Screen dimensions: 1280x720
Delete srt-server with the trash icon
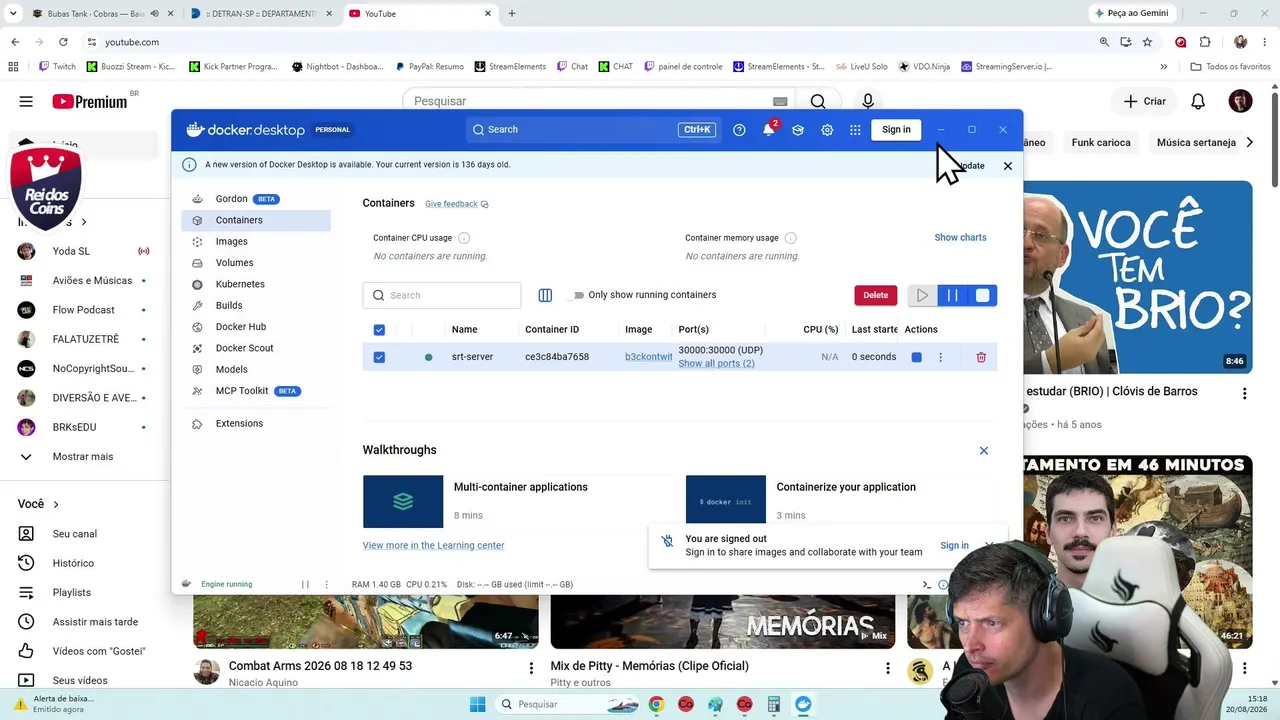pyautogui.click(x=981, y=357)
